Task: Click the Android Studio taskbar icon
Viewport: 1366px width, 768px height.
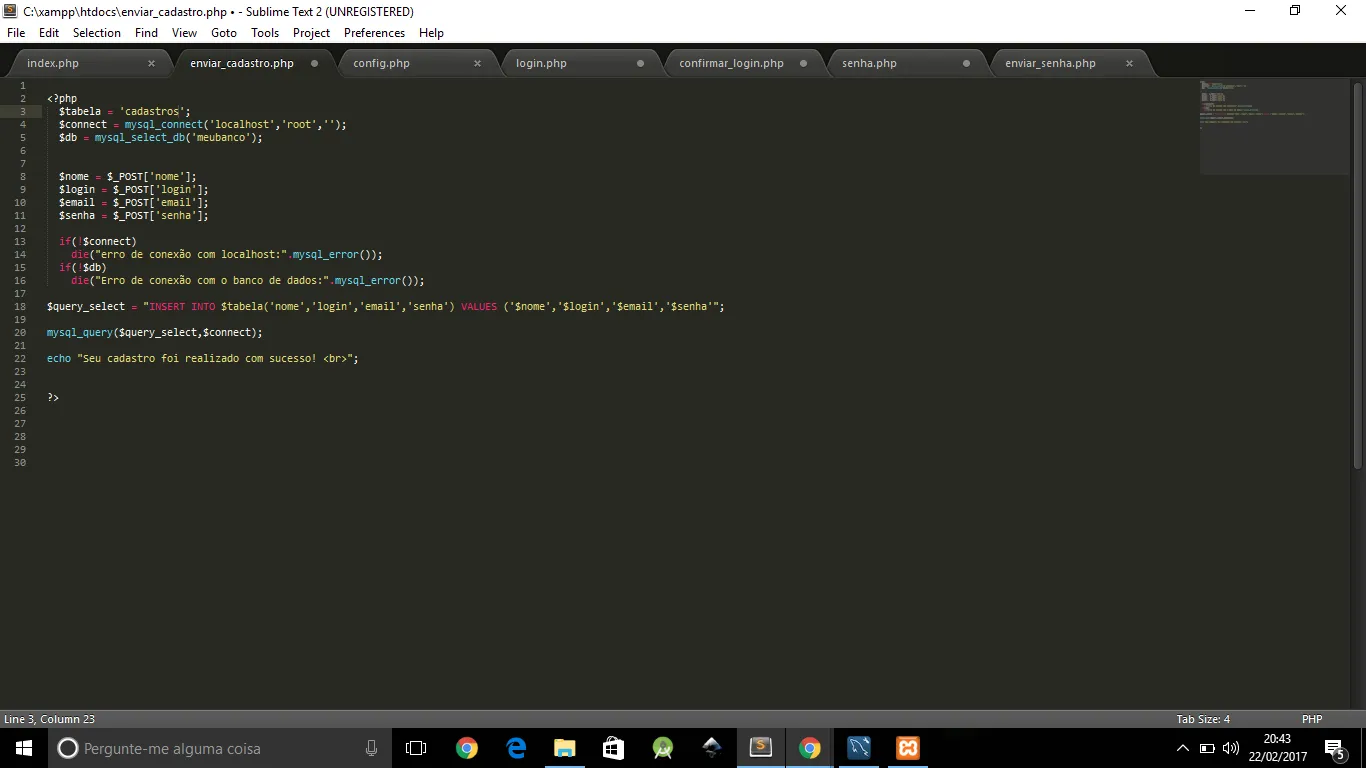Action: coord(662,748)
